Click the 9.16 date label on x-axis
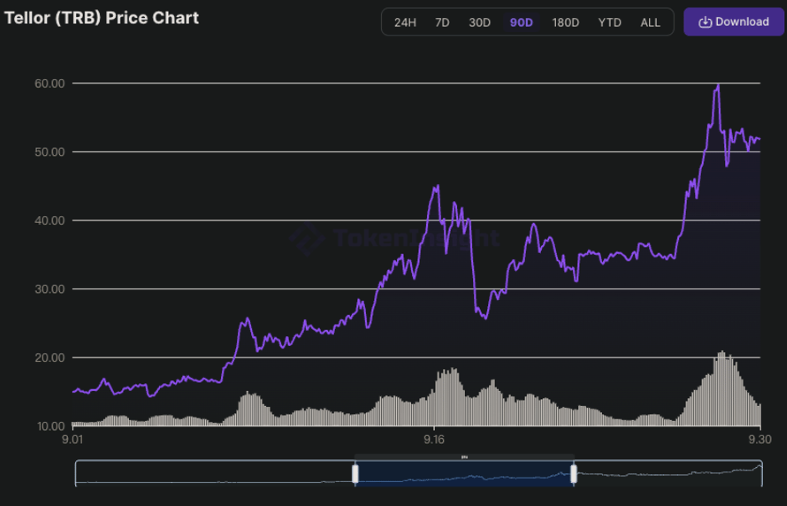787x506 pixels. pos(434,439)
